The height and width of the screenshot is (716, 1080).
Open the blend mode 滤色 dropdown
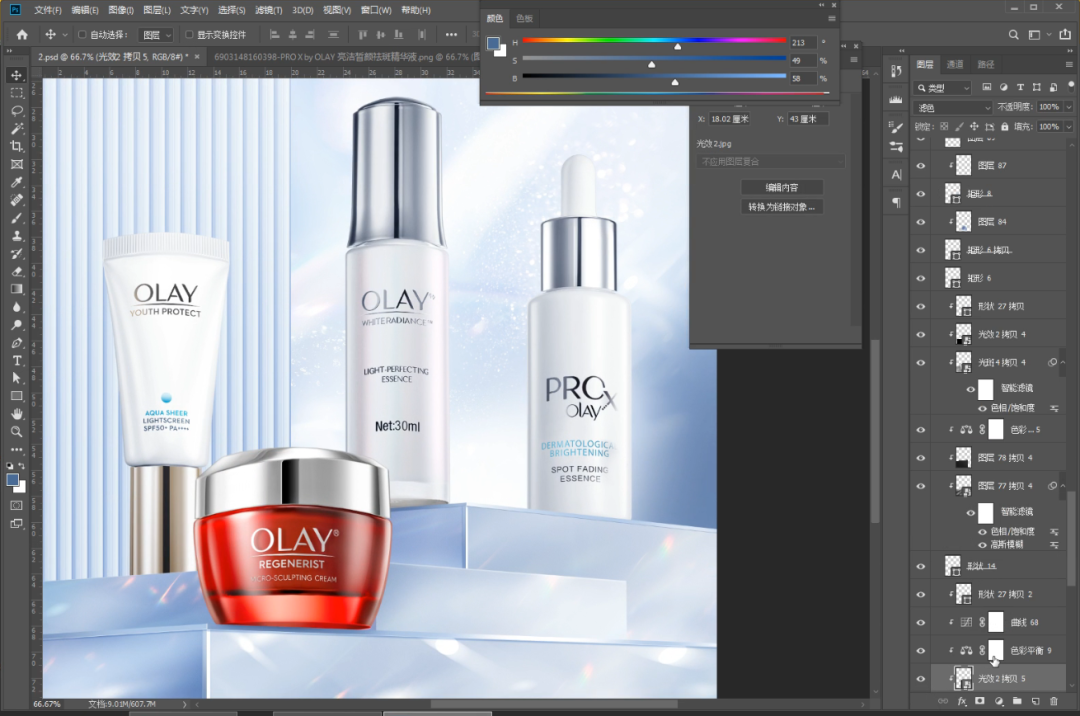(x=953, y=107)
